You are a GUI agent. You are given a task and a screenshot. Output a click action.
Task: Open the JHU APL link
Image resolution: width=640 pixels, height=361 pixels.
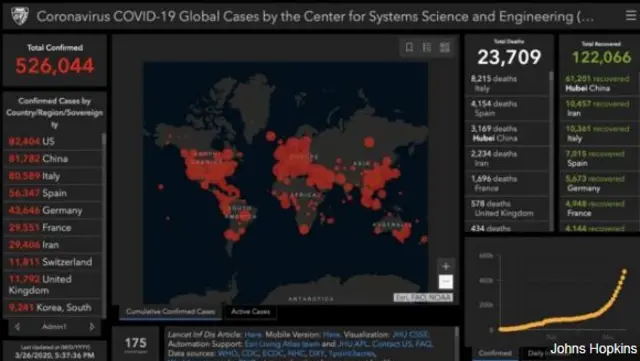(x=353, y=344)
